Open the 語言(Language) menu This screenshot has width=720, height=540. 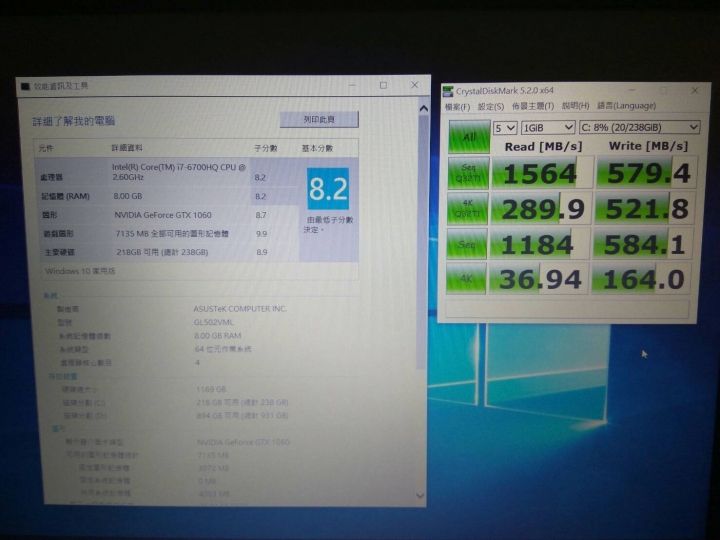point(626,106)
